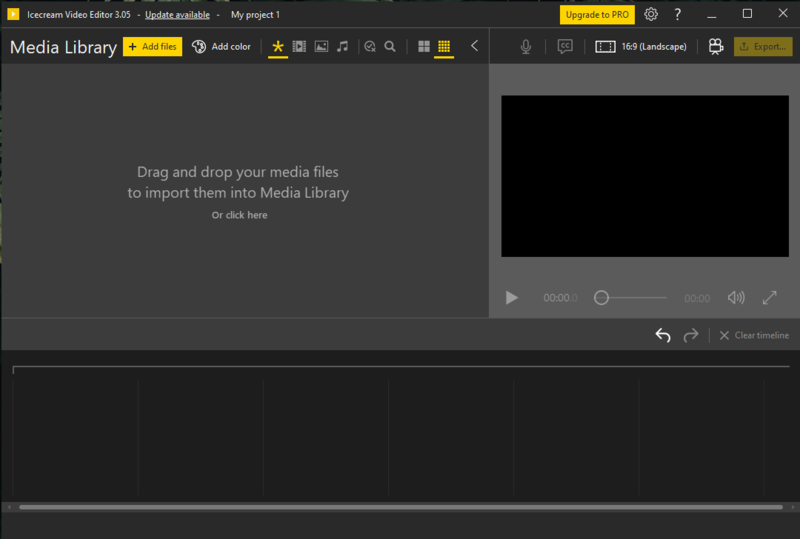The height and width of the screenshot is (539, 800).
Task: Click 'Or click here' import text
Action: coord(239,215)
